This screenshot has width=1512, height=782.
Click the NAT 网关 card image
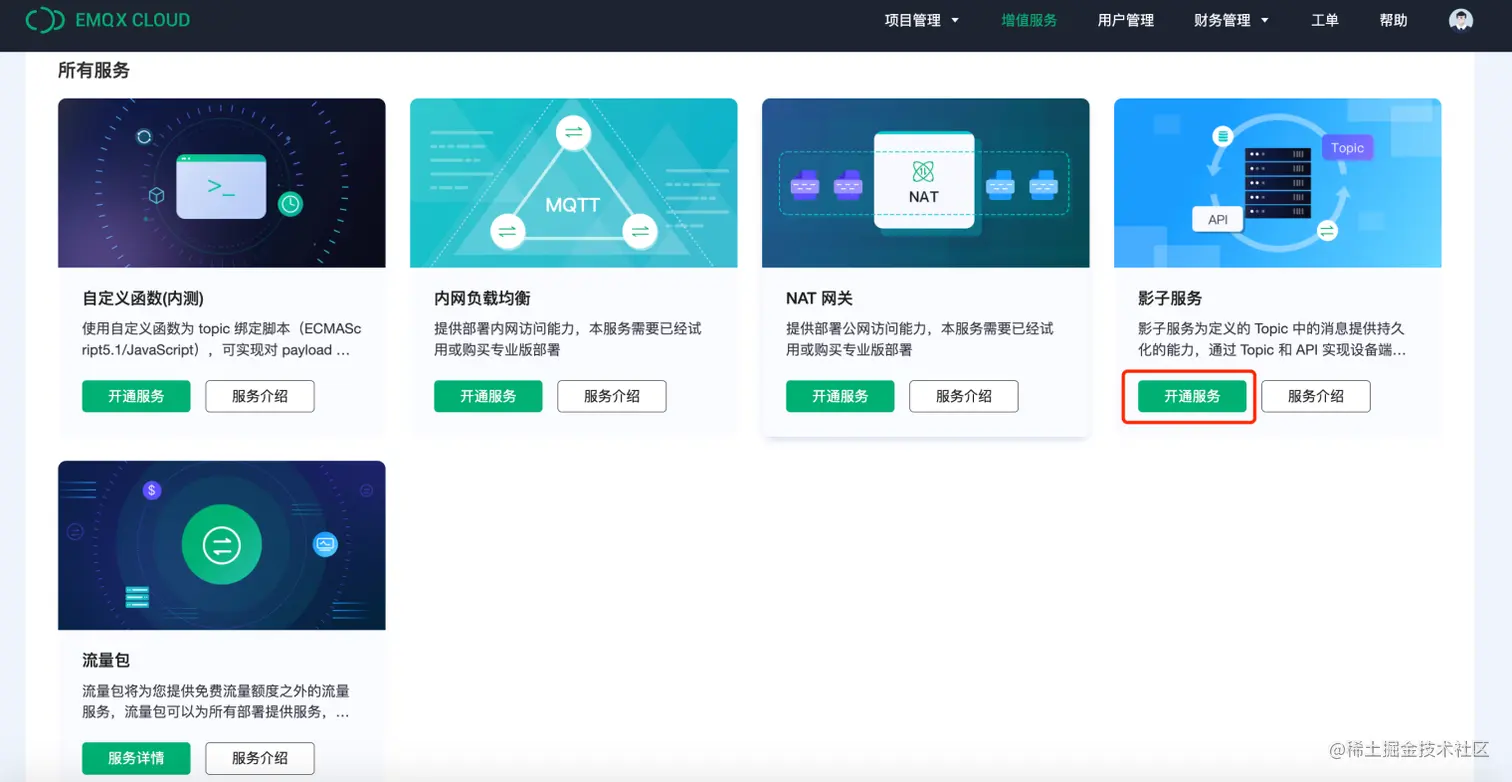[x=925, y=183]
